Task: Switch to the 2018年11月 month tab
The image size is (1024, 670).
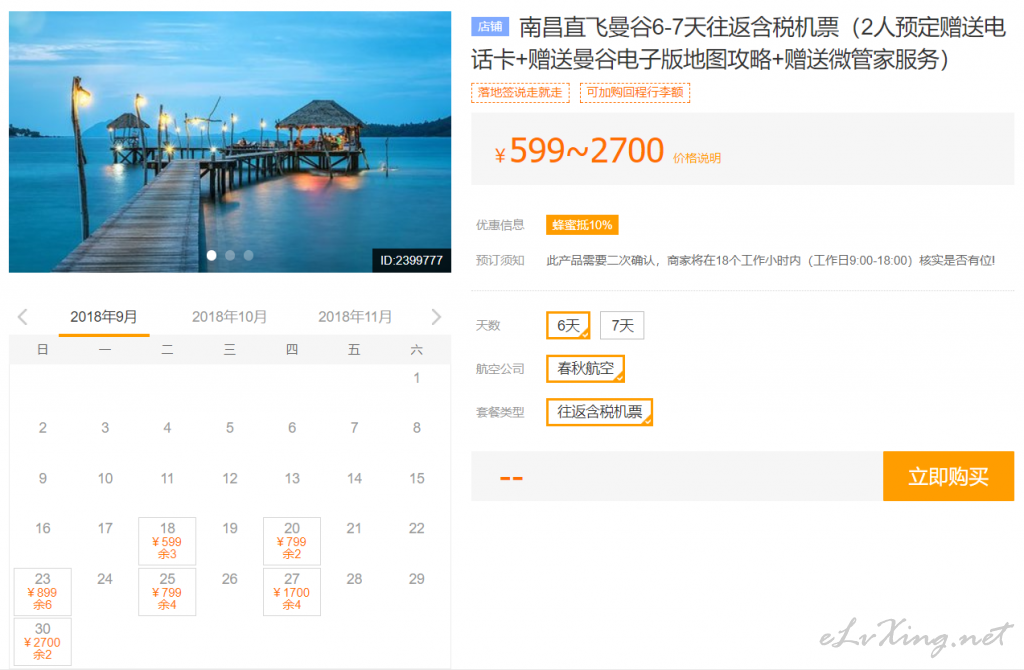Action: [355, 317]
